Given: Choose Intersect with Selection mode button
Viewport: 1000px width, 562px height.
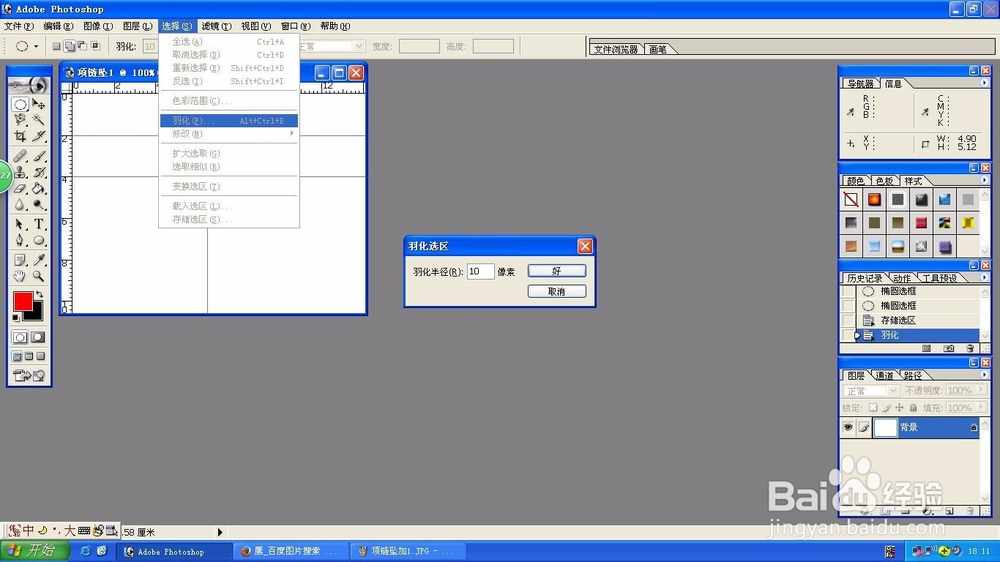Looking at the screenshot, I should tap(96, 46).
